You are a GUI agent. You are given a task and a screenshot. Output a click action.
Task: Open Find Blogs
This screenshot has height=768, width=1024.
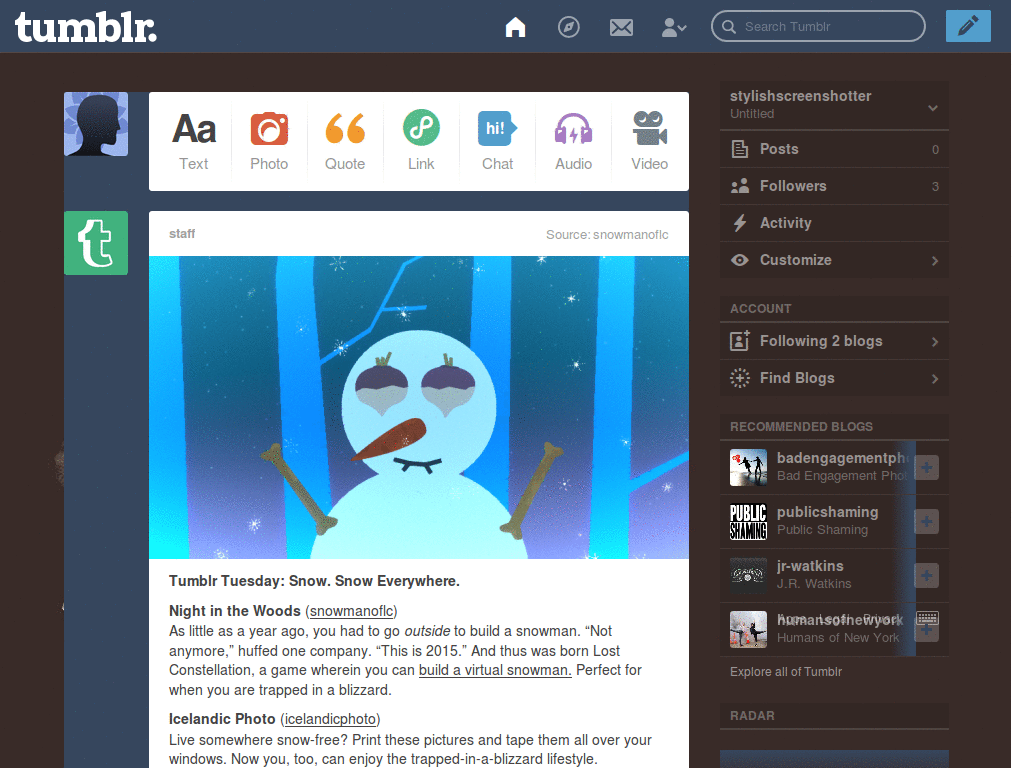pyautogui.click(x=834, y=378)
